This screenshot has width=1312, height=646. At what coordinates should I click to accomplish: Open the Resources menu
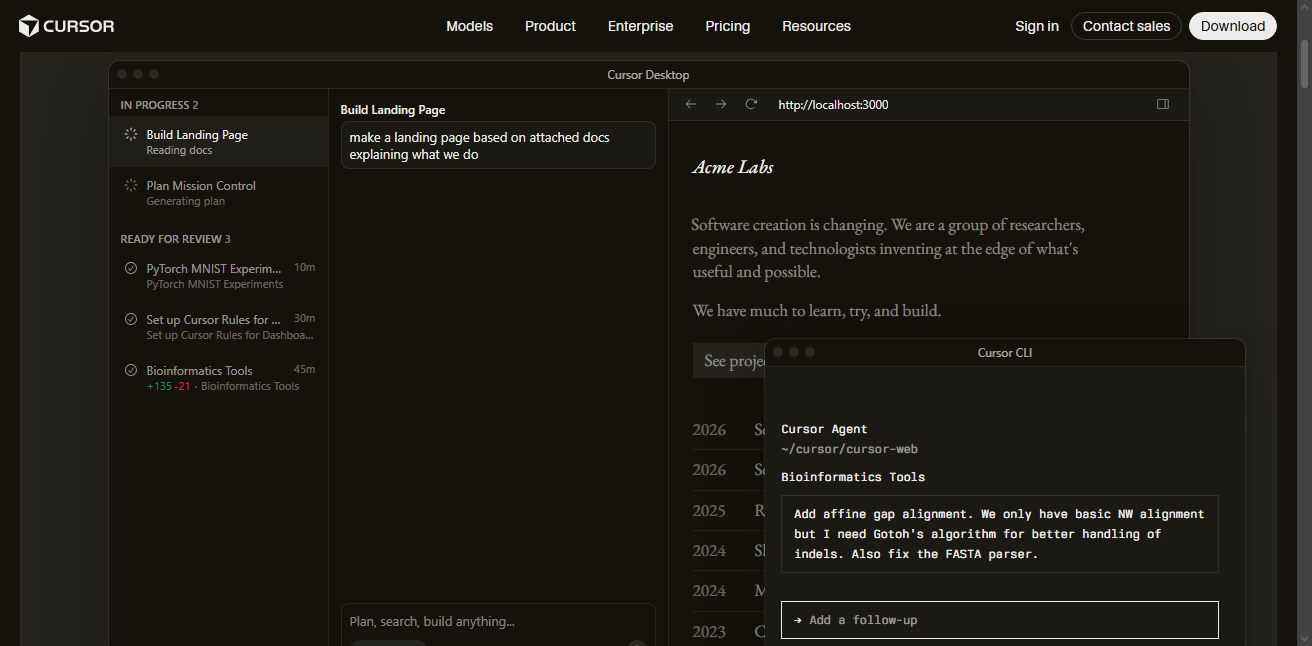click(816, 26)
